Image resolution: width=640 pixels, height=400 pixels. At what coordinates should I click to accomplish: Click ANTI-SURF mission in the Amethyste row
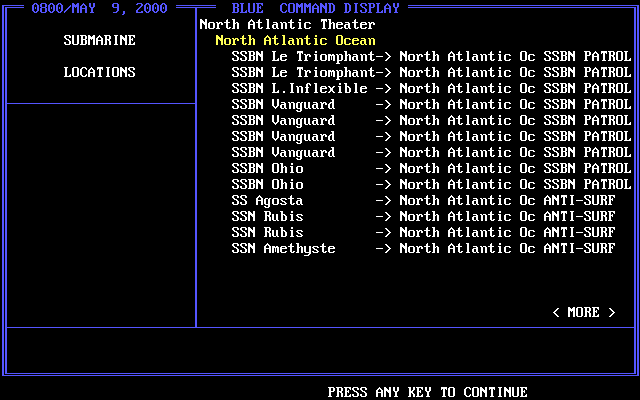coord(579,249)
